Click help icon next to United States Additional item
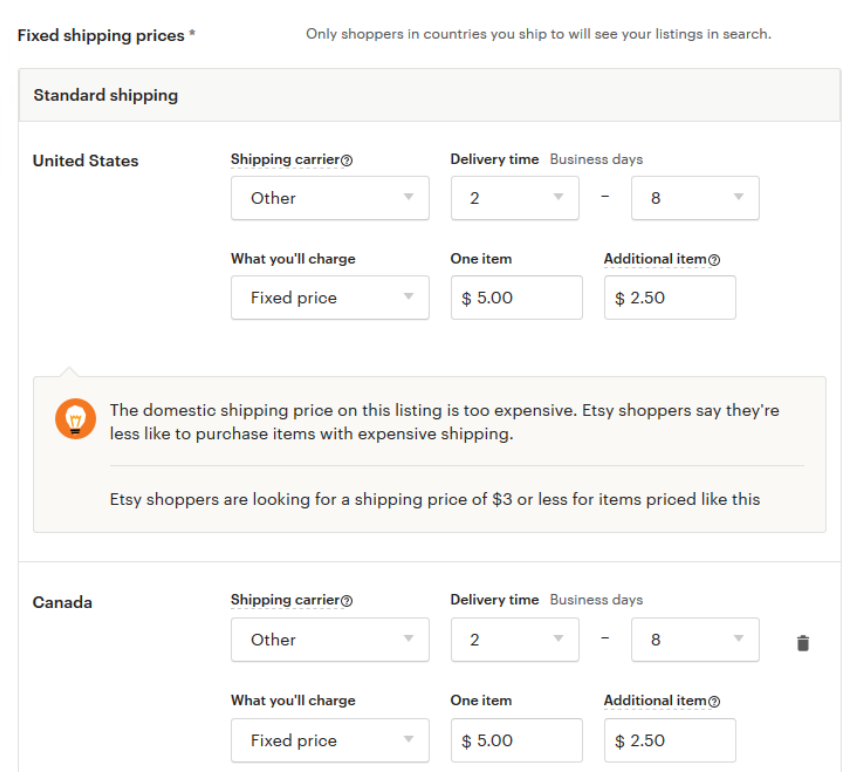857x772 pixels. (x=714, y=260)
